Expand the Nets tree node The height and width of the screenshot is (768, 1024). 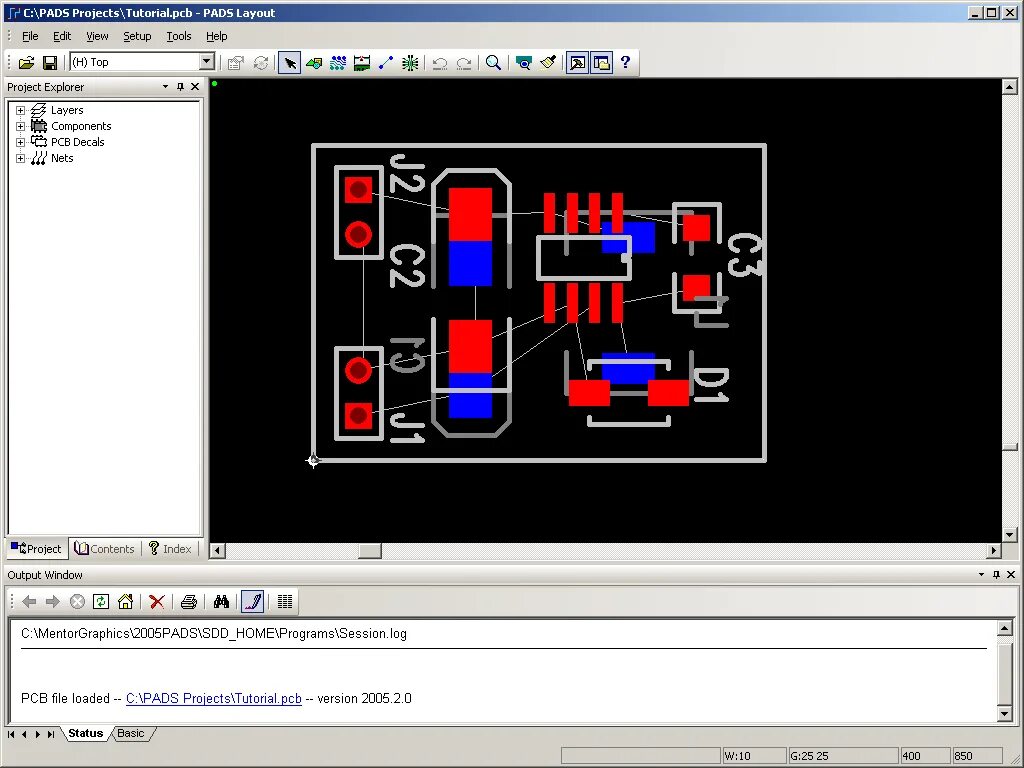click(20, 158)
